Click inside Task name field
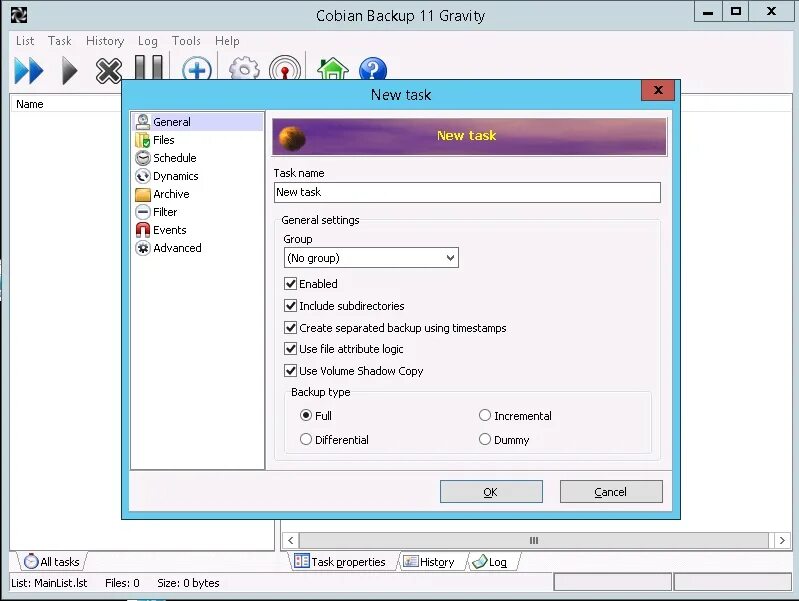 [467, 192]
